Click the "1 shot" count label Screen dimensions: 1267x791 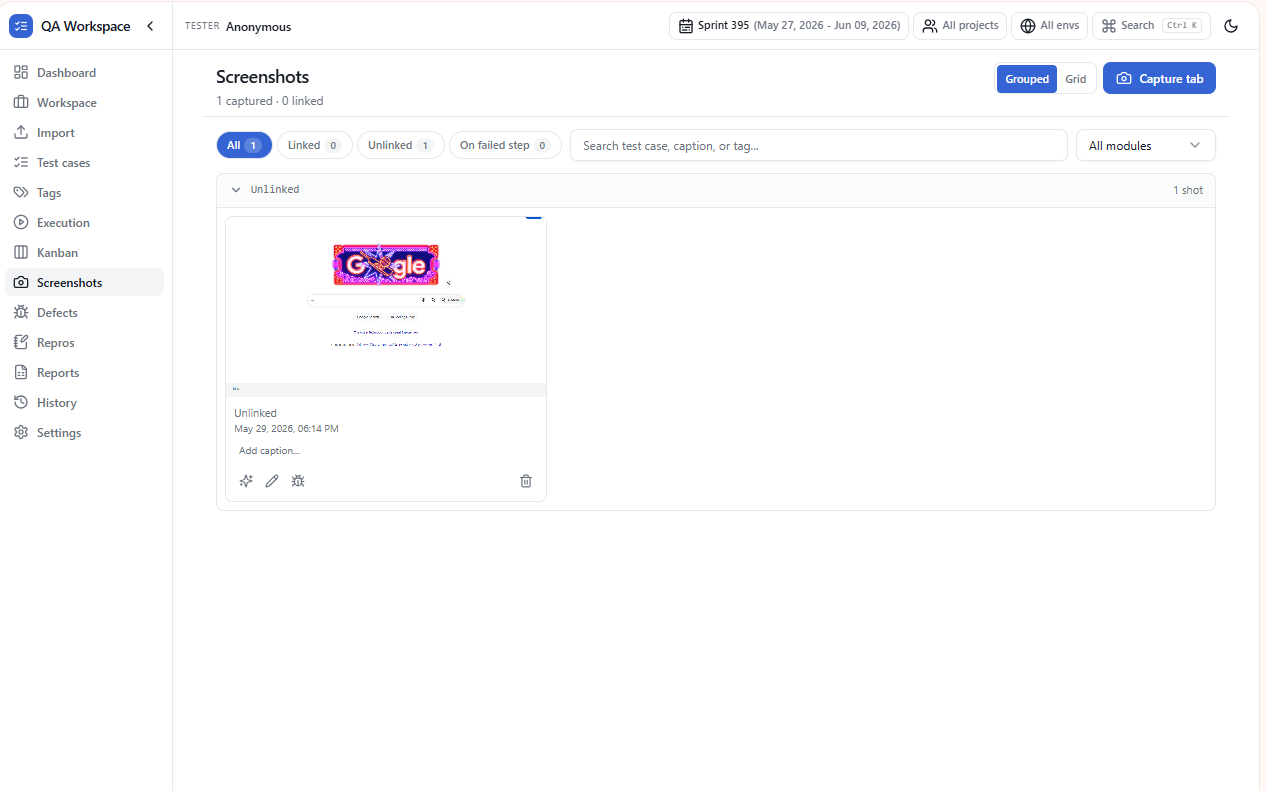[1188, 190]
